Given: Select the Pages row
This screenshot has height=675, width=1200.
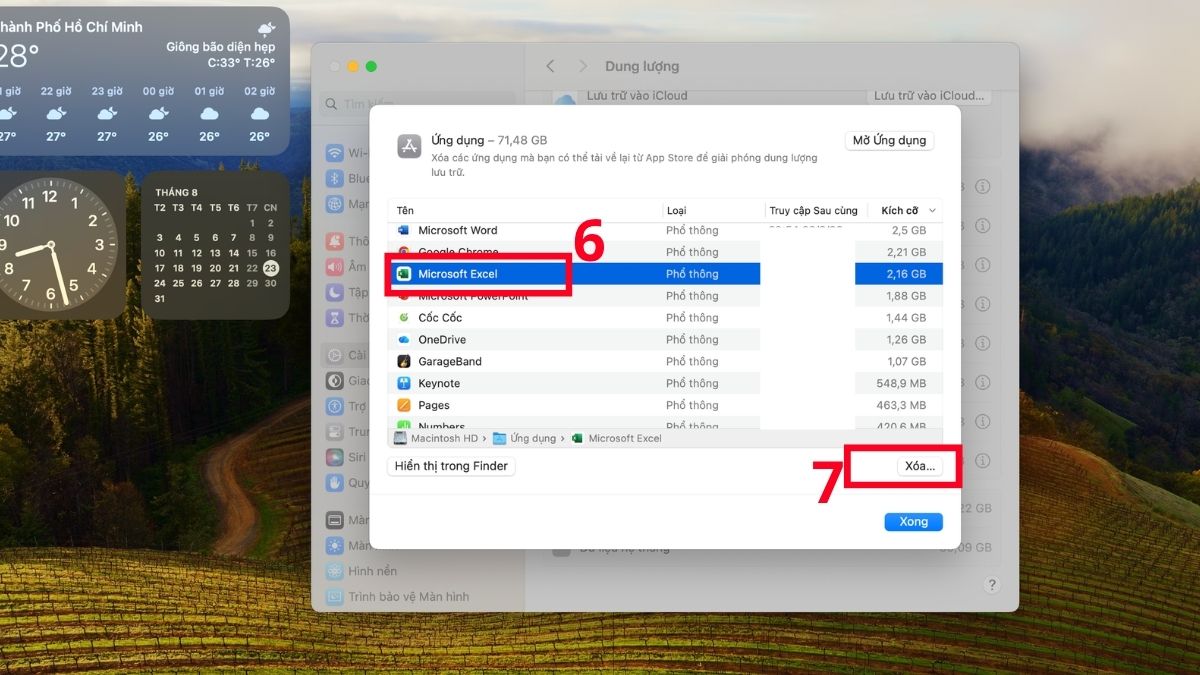Looking at the screenshot, I should [665, 405].
